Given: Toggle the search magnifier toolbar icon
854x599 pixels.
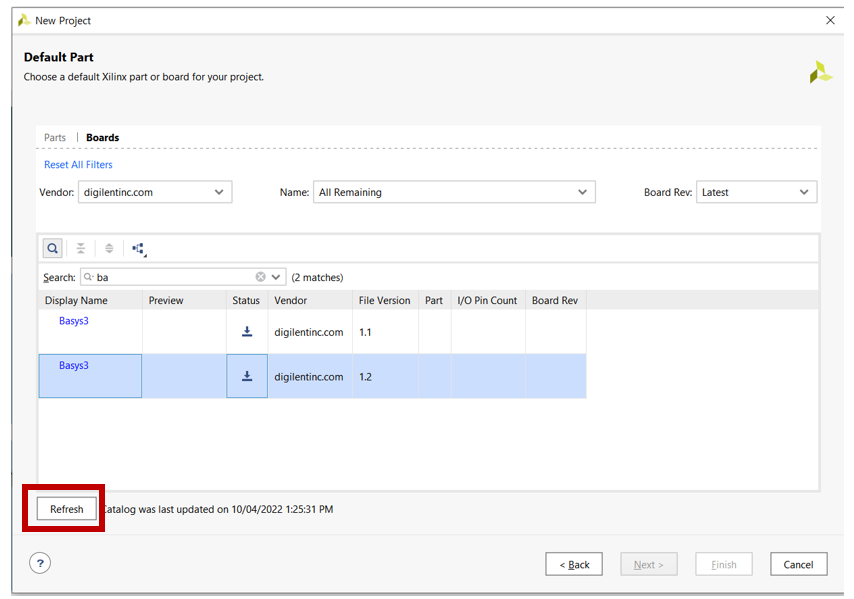Looking at the screenshot, I should point(52,248).
